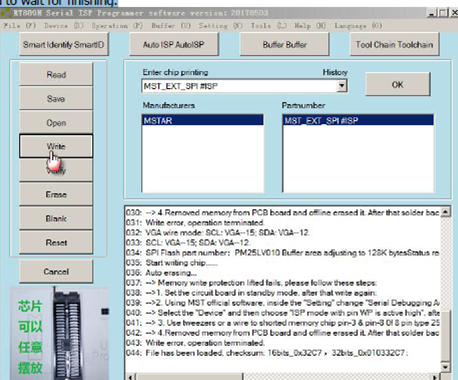Click the log scrollbar up arrow
This screenshot has width=458, height=380.
click(x=445, y=212)
